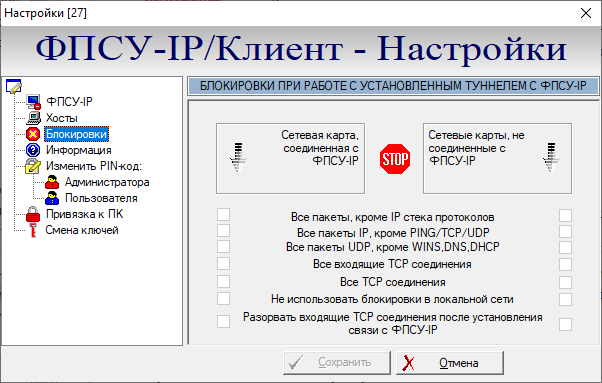Click the header 'БЛОКИРОВКИ ПРИ РАБОТЕ С УСТАНОВЛЕННЫМ ТУННЕЛЕМ'
602x383 pixels.
click(393, 86)
